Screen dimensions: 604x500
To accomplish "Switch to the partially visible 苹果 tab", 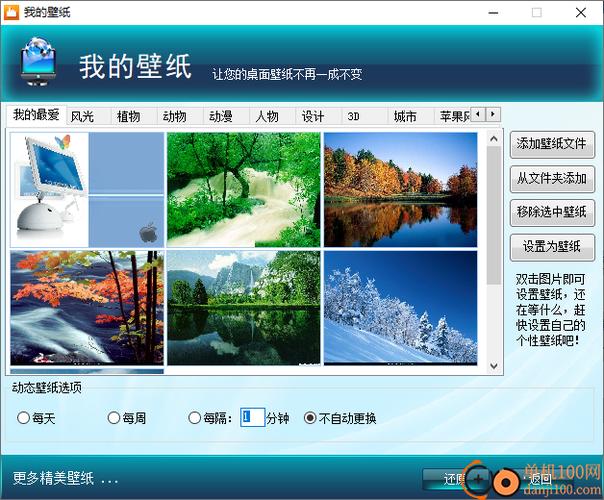I will click(x=454, y=116).
